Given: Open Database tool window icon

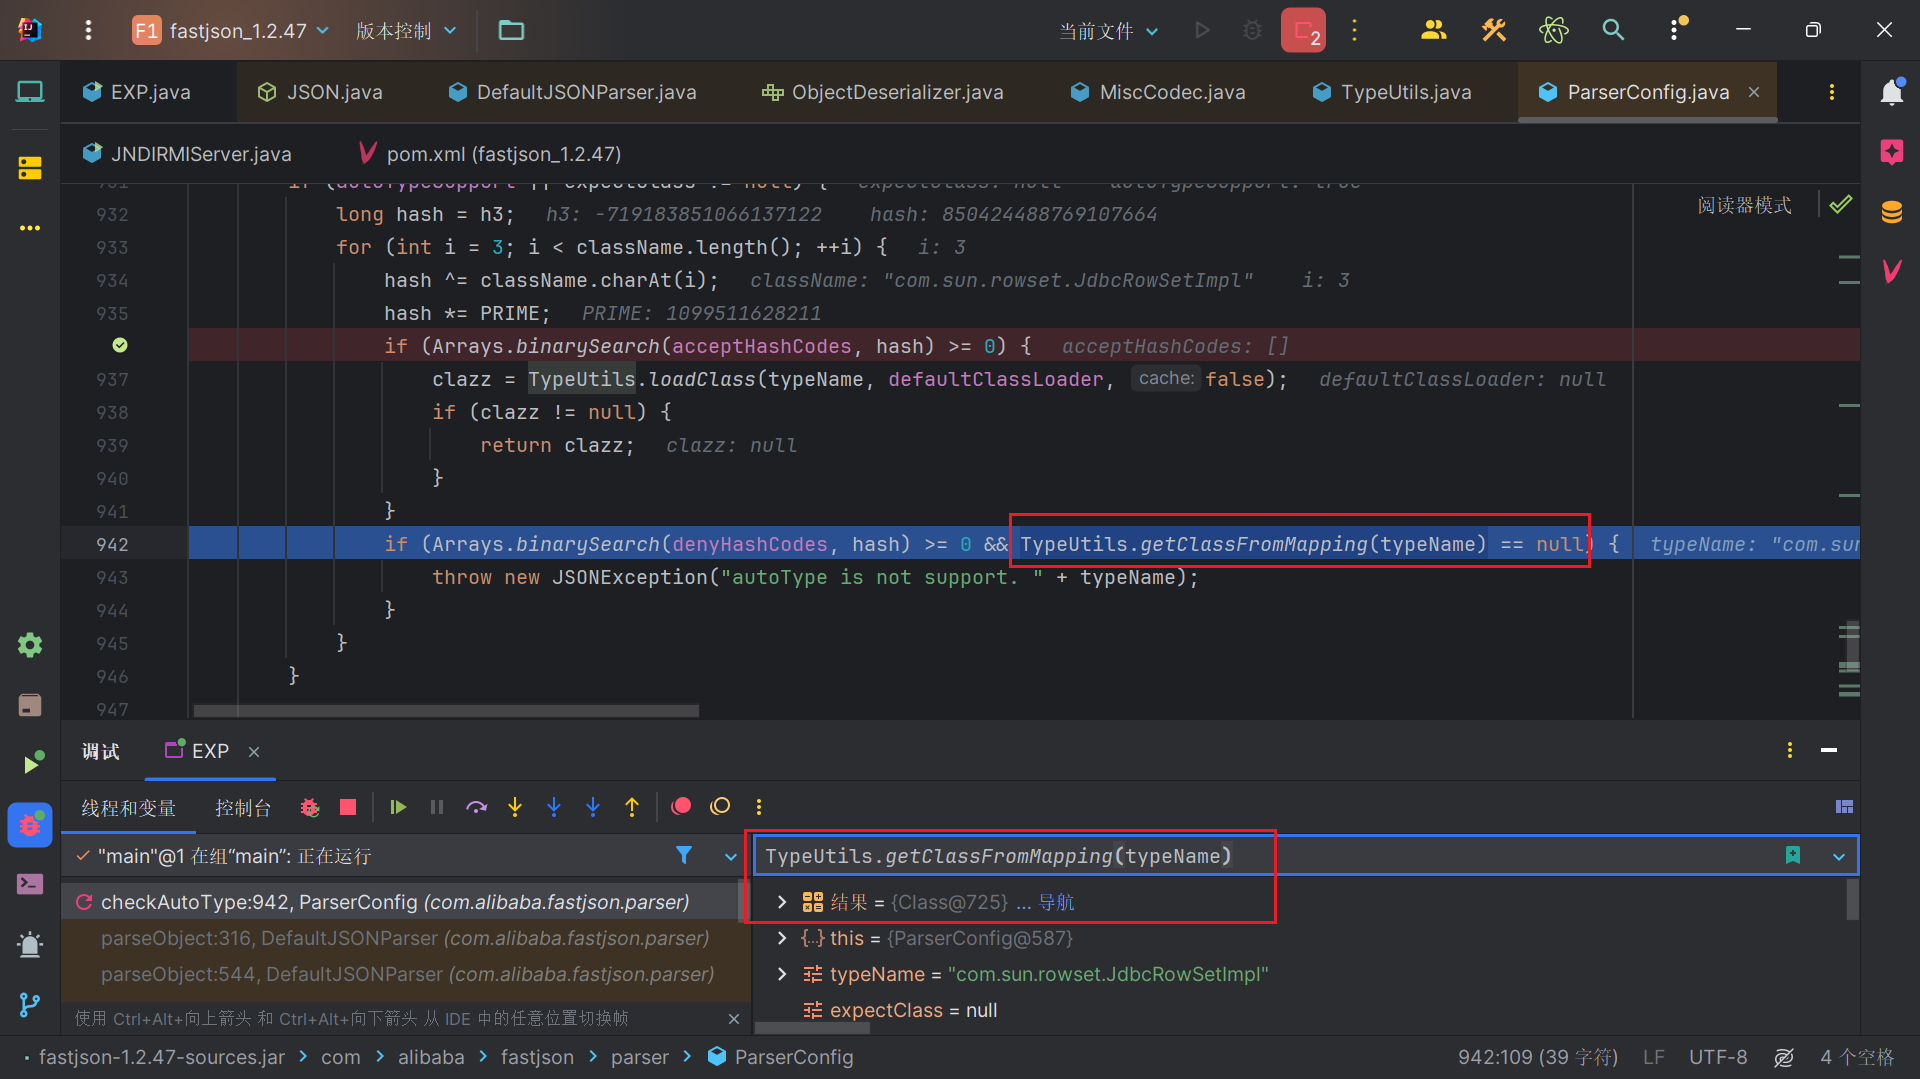Looking at the screenshot, I should pos(1891,212).
